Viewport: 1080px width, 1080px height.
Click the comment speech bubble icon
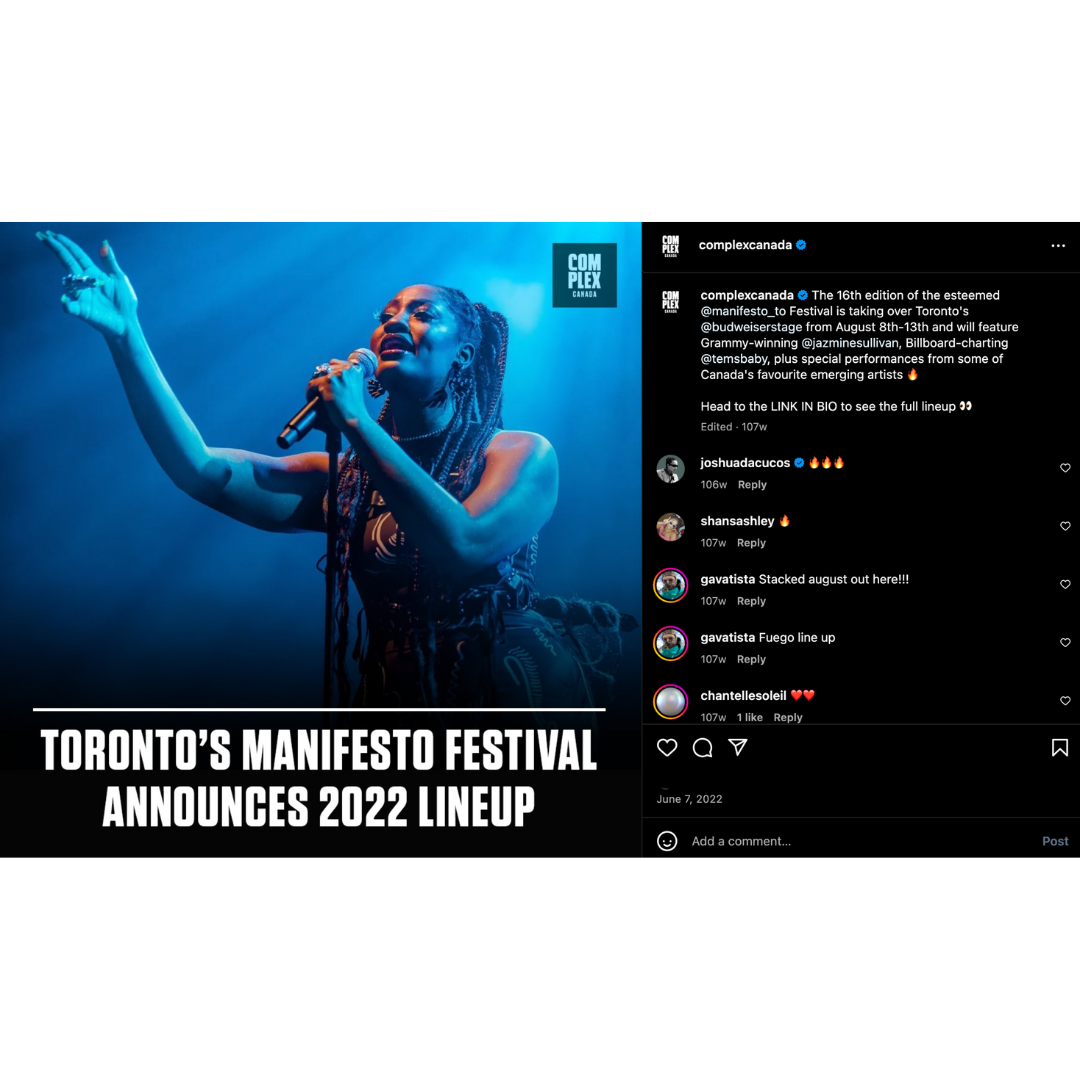pos(703,747)
